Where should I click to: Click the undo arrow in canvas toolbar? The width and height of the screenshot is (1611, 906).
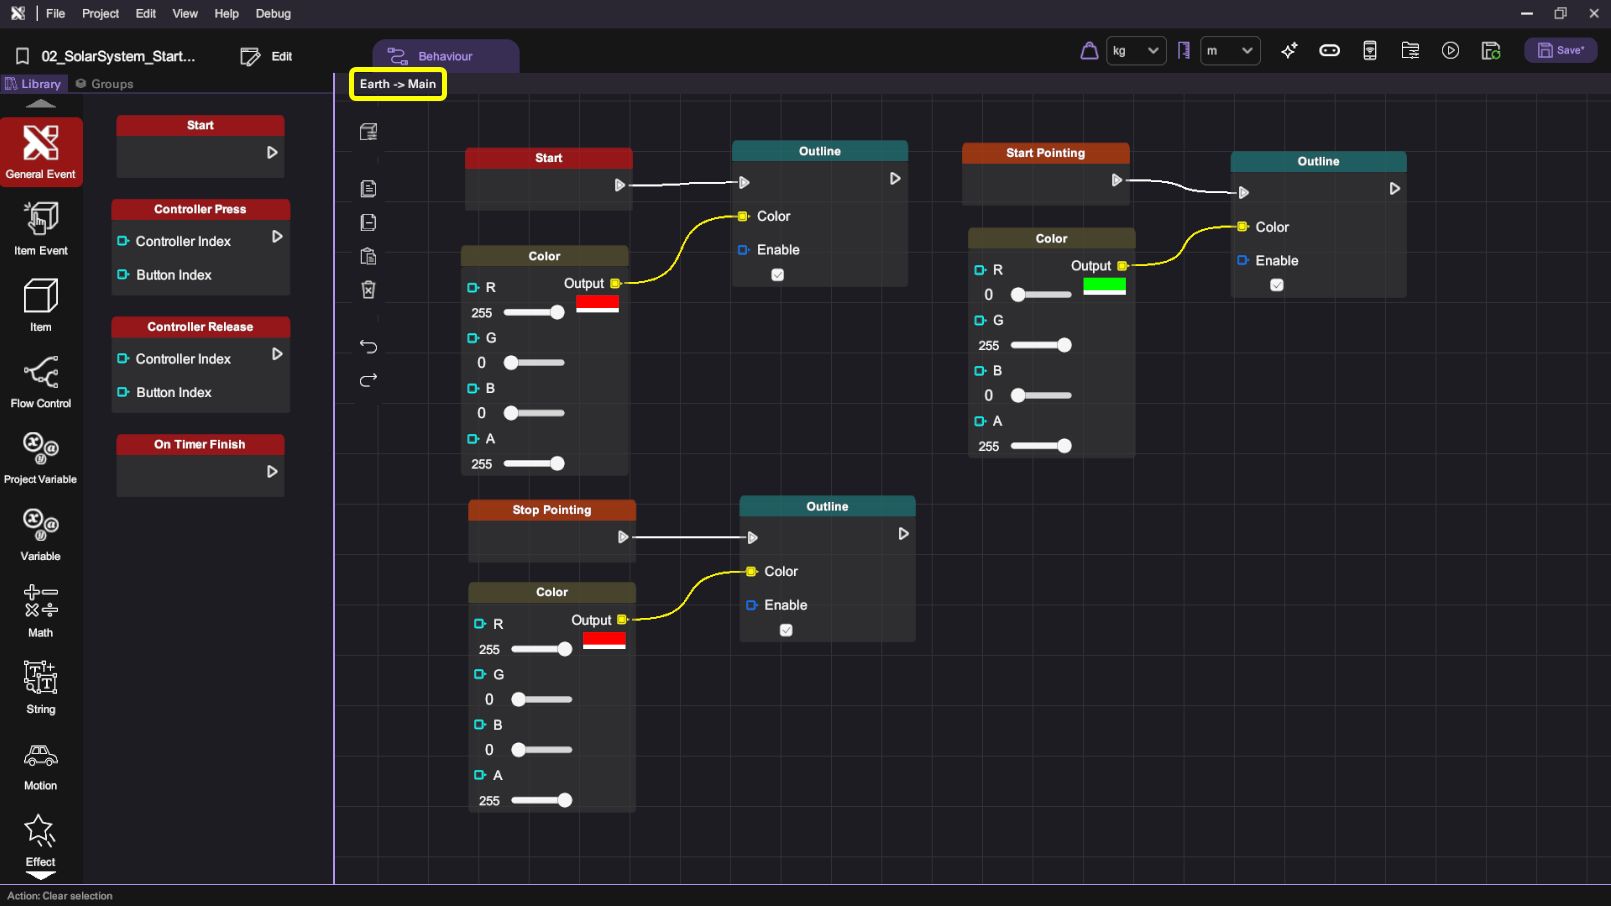click(368, 347)
